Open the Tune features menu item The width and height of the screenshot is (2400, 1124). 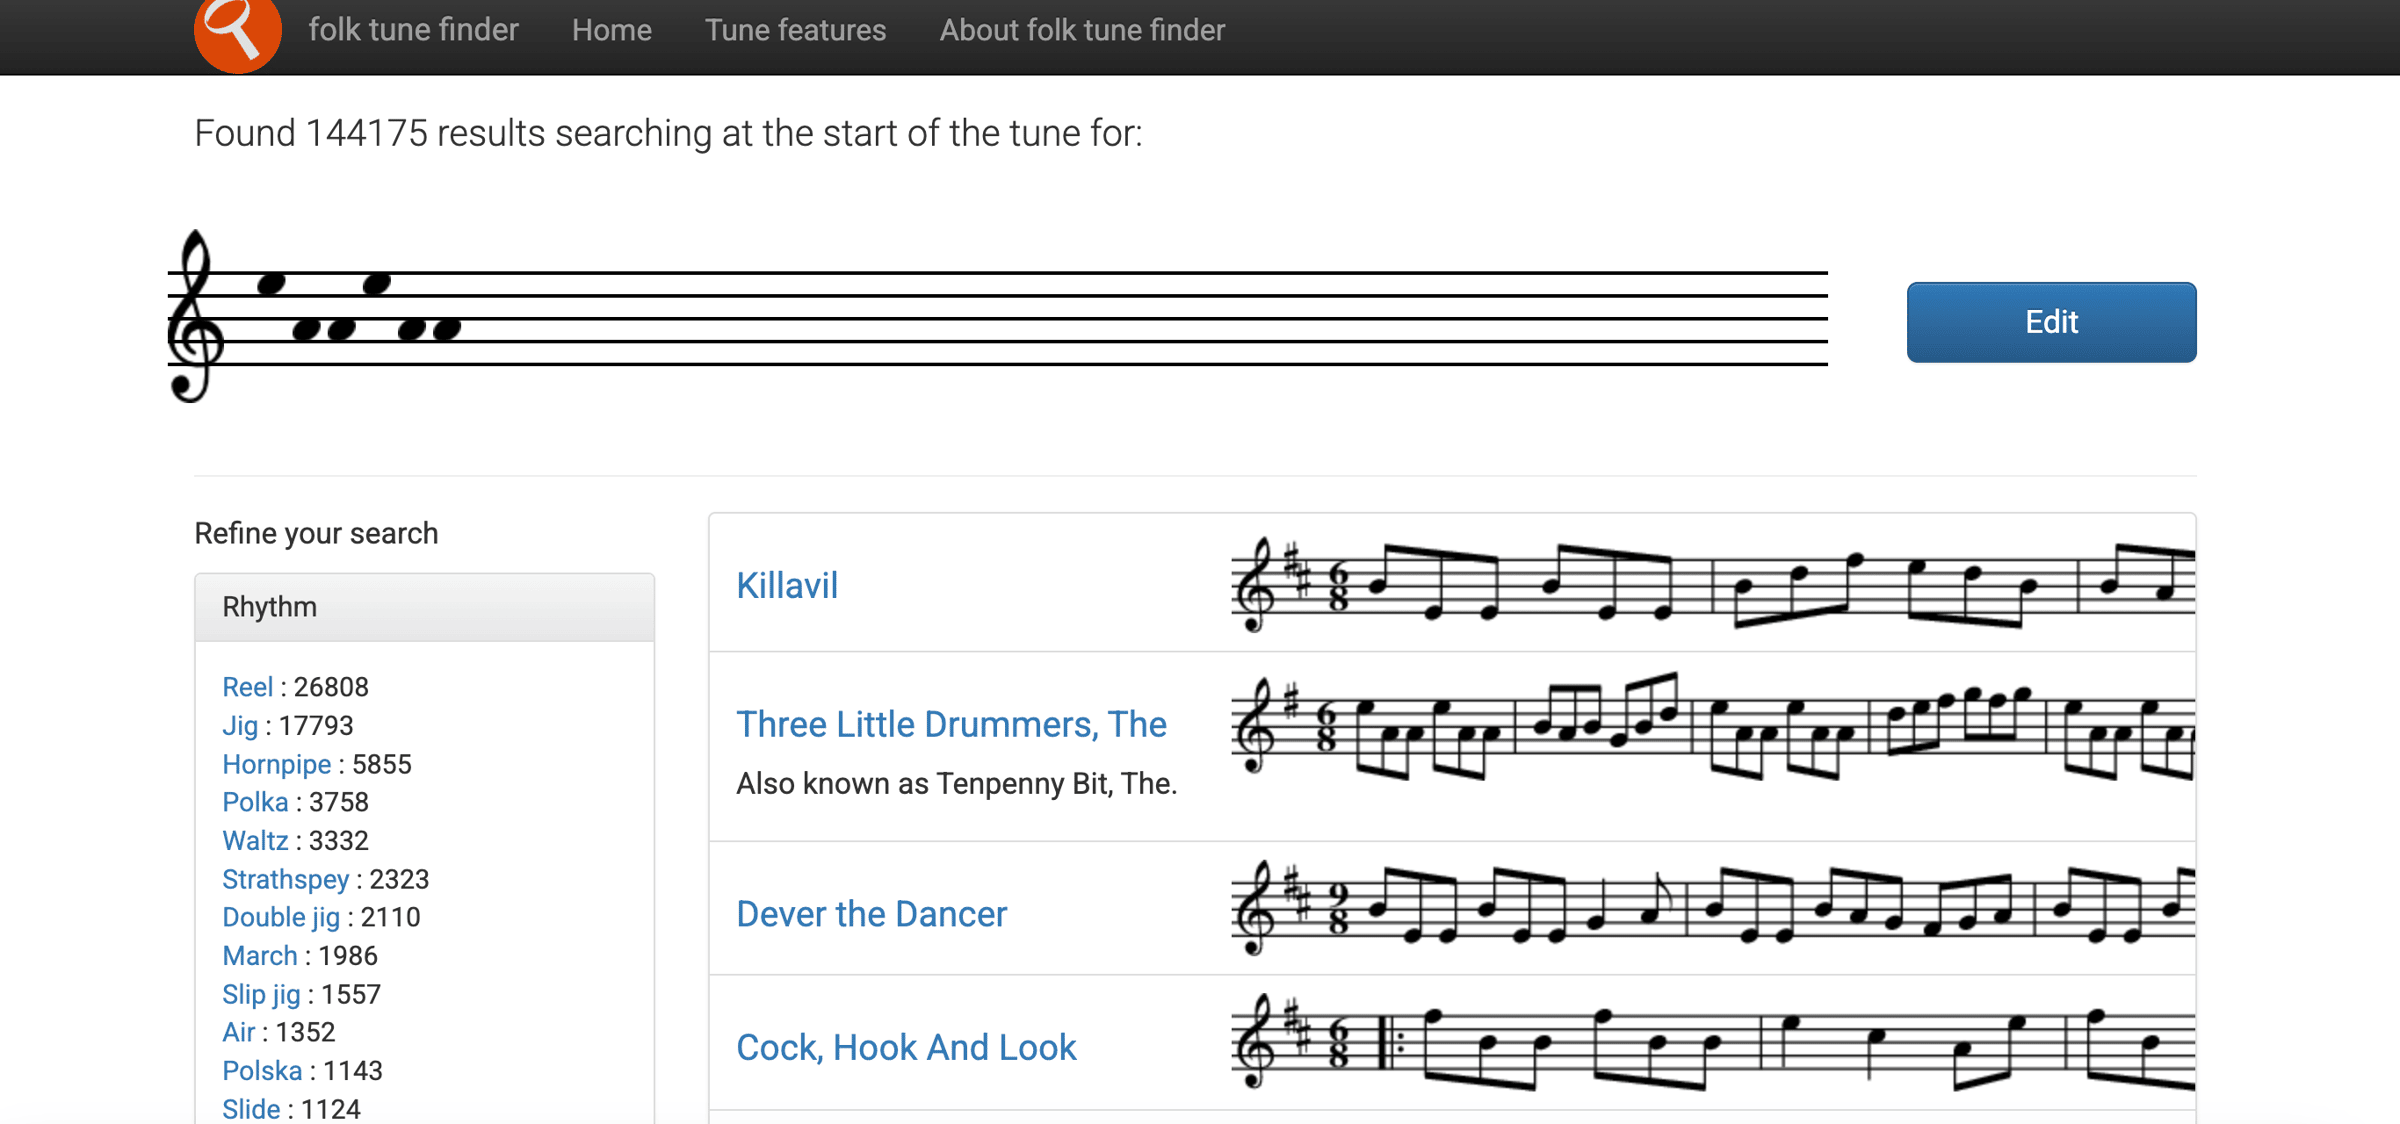pyautogui.click(x=795, y=30)
